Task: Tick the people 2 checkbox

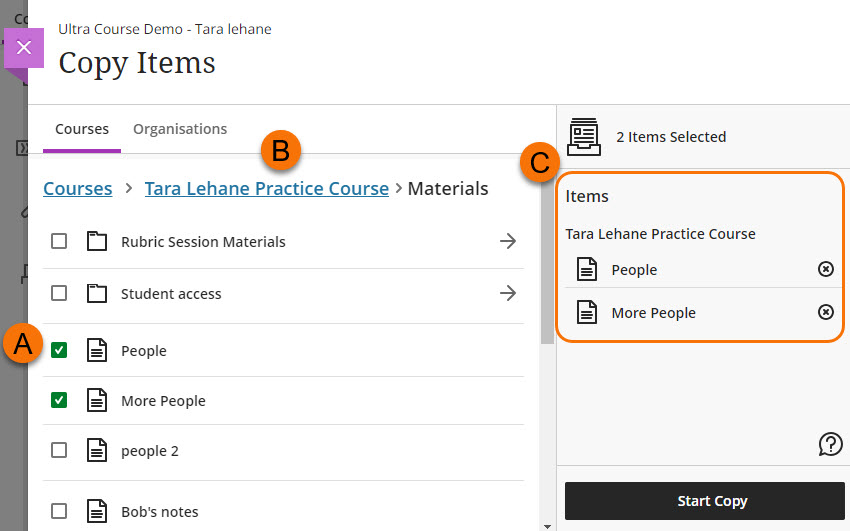Action: pyautogui.click(x=59, y=451)
